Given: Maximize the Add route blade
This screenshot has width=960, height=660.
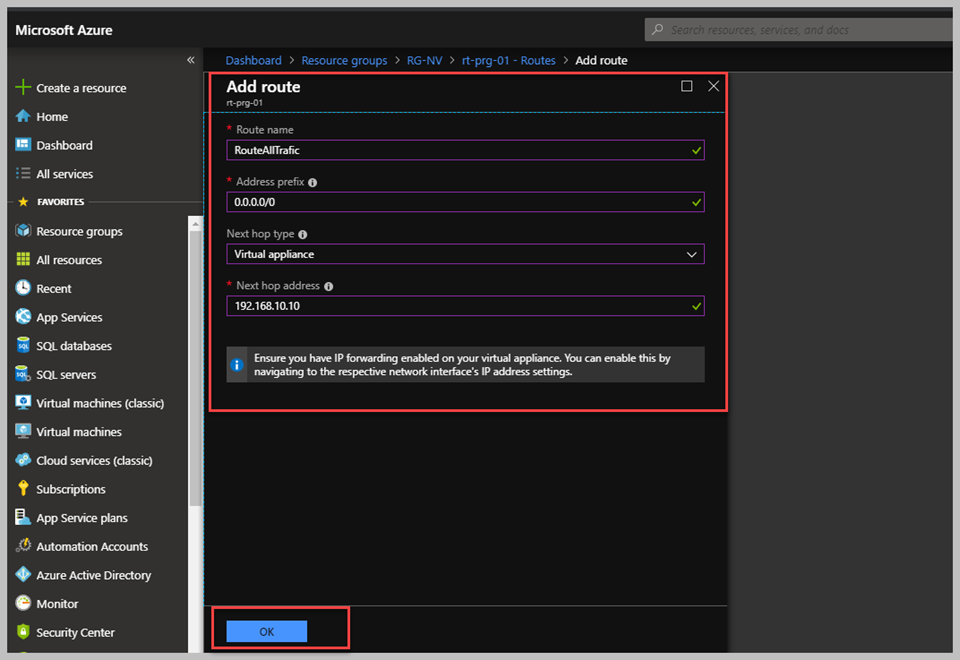Looking at the screenshot, I should 687,86.
